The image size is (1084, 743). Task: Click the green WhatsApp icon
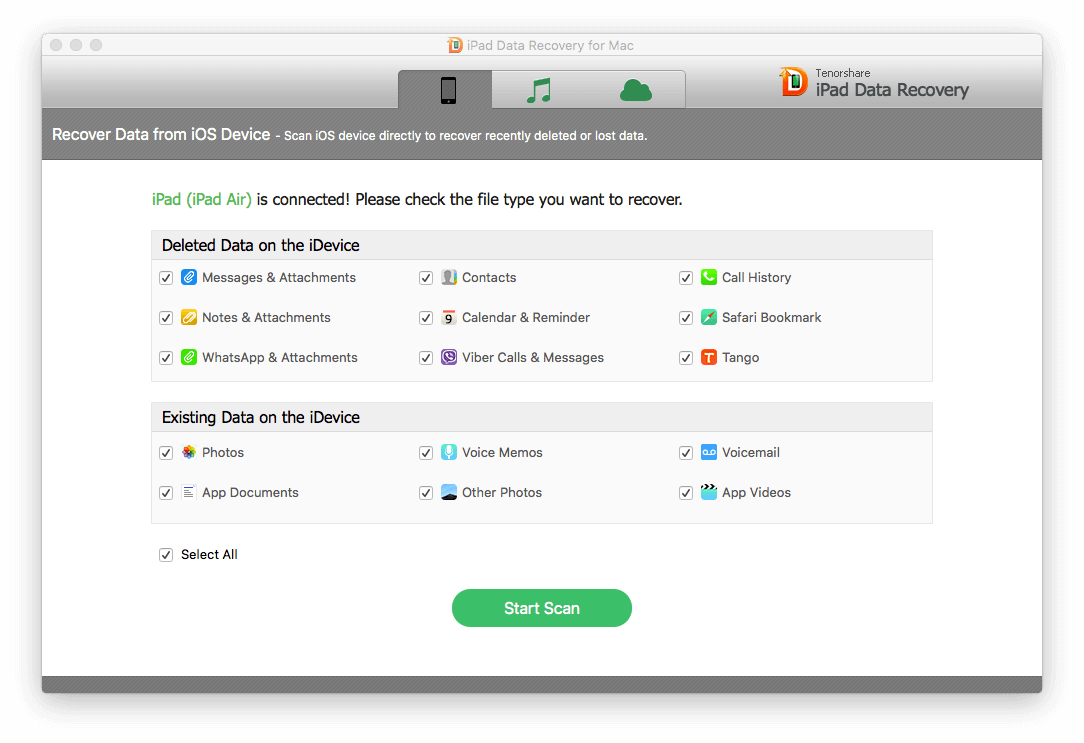point(189,357)
